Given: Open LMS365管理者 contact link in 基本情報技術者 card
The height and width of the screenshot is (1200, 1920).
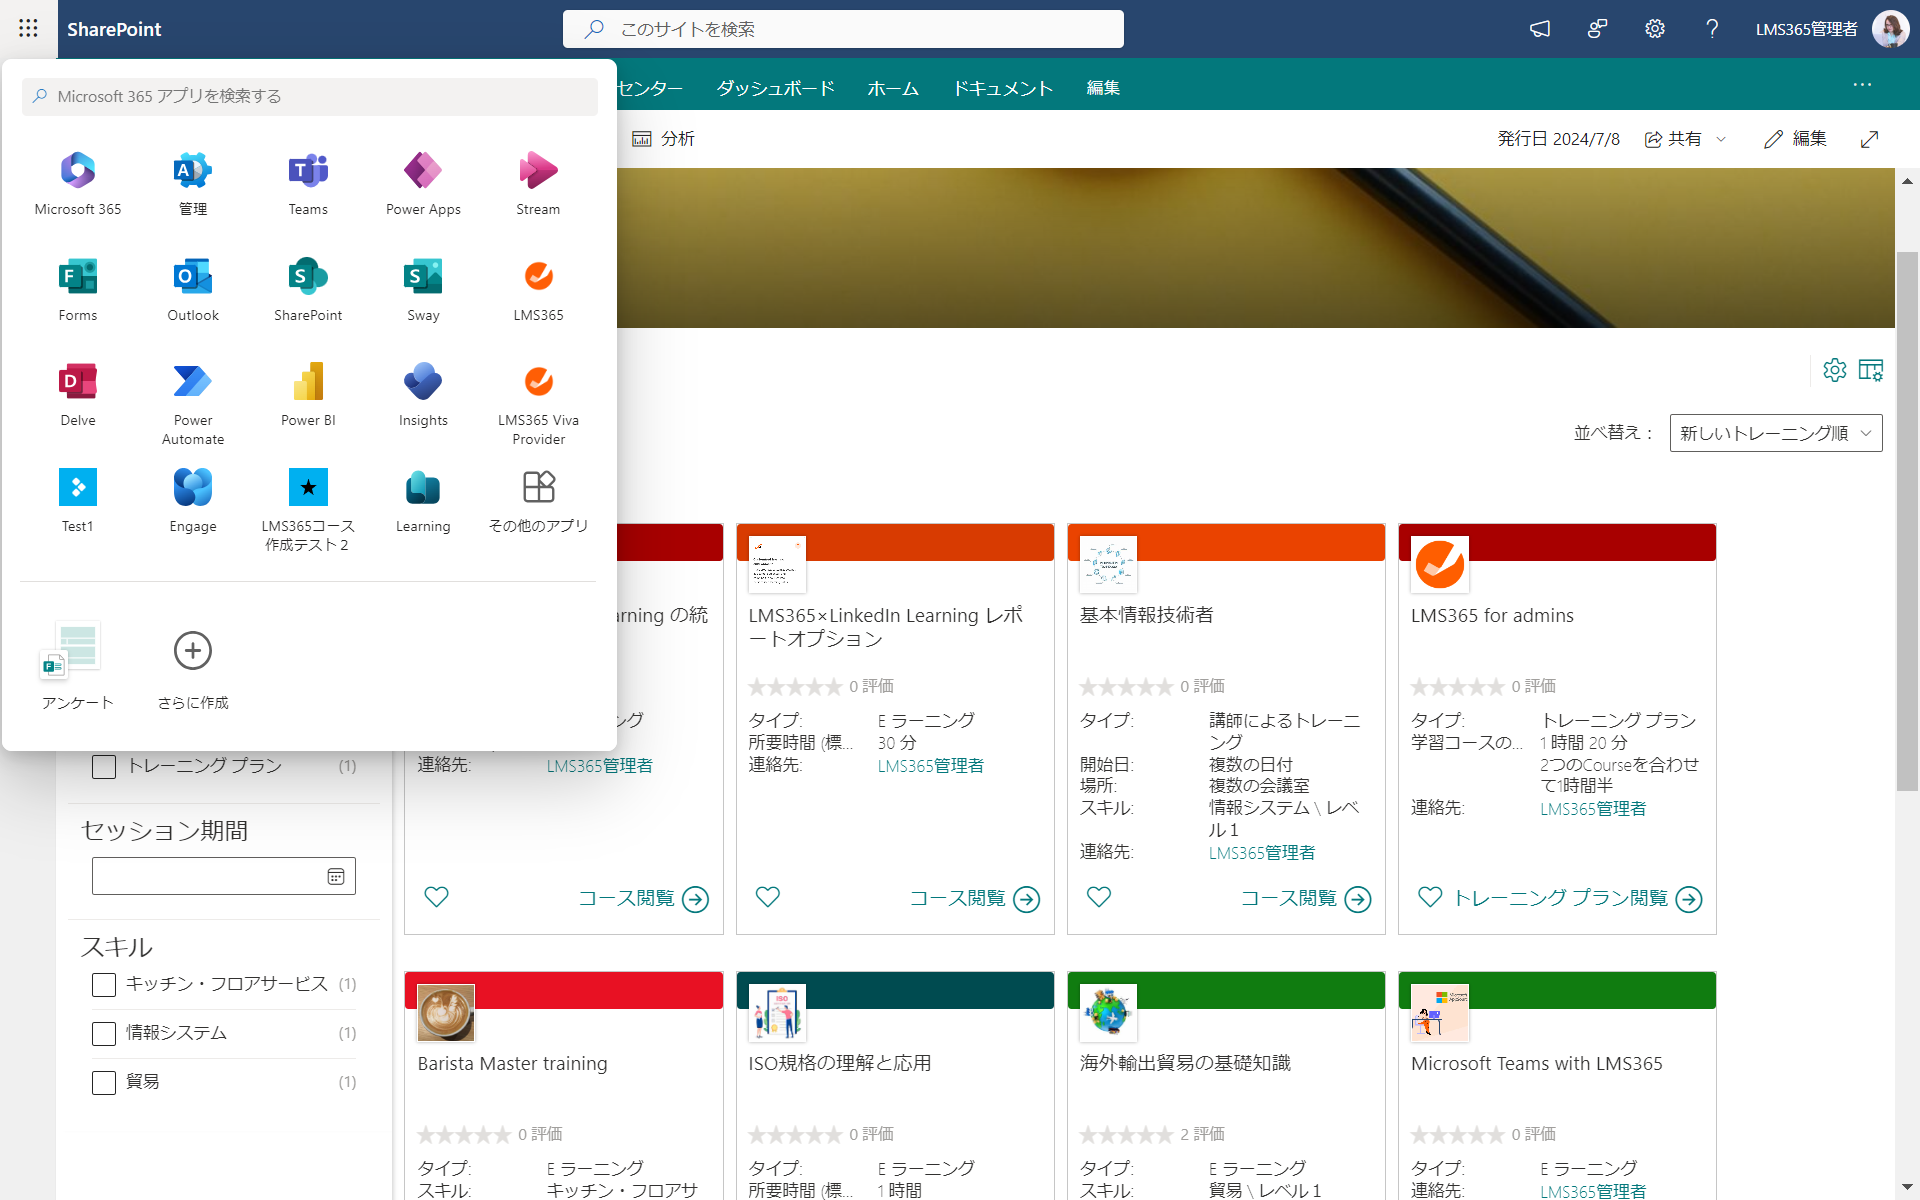Looking at the screenshot, I should point(1262,853).
